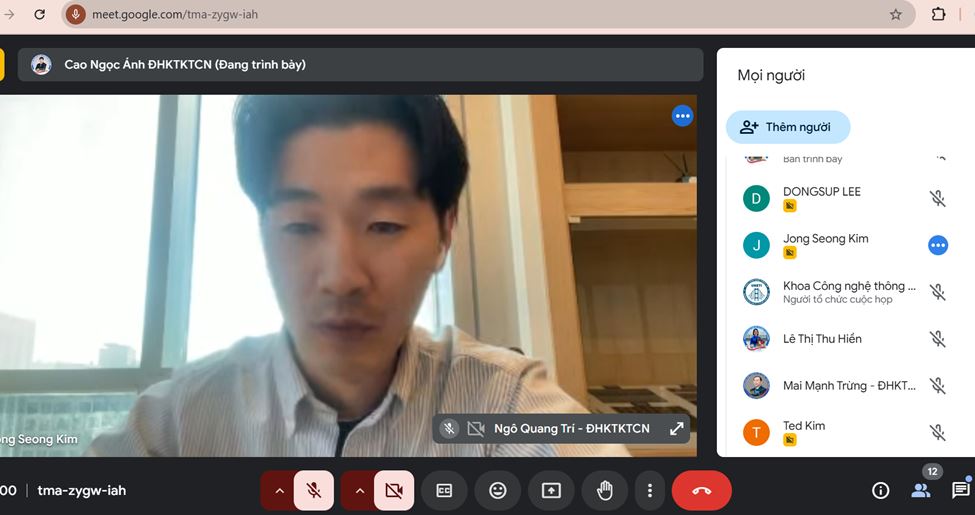Toggle closed captions

pos(443,491)
